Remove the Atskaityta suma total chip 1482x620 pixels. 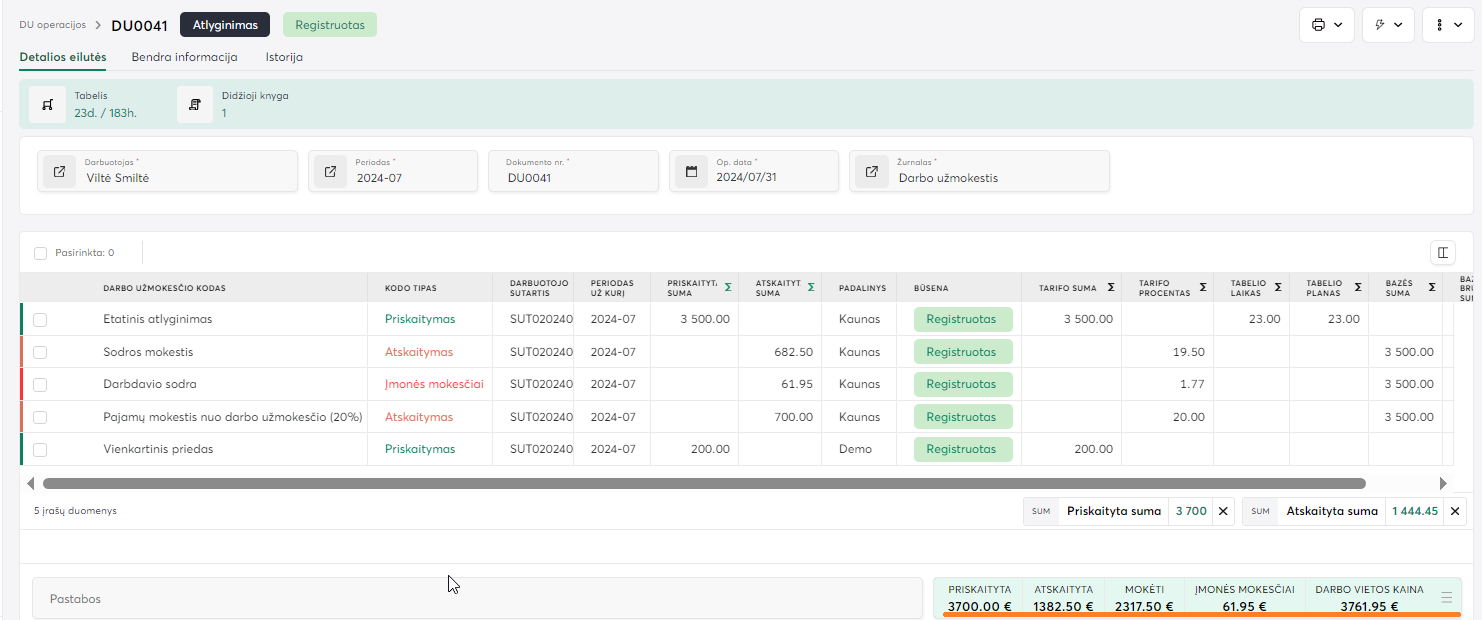[x=1455, y=511]
